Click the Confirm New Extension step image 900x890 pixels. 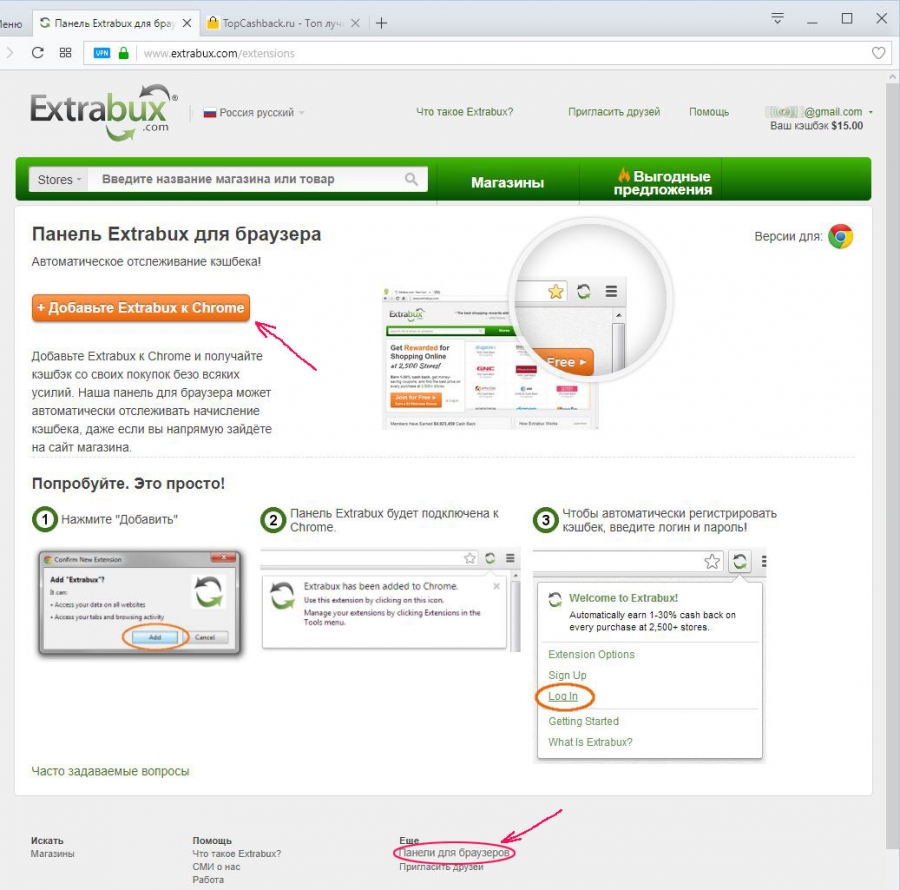[139, 602]
